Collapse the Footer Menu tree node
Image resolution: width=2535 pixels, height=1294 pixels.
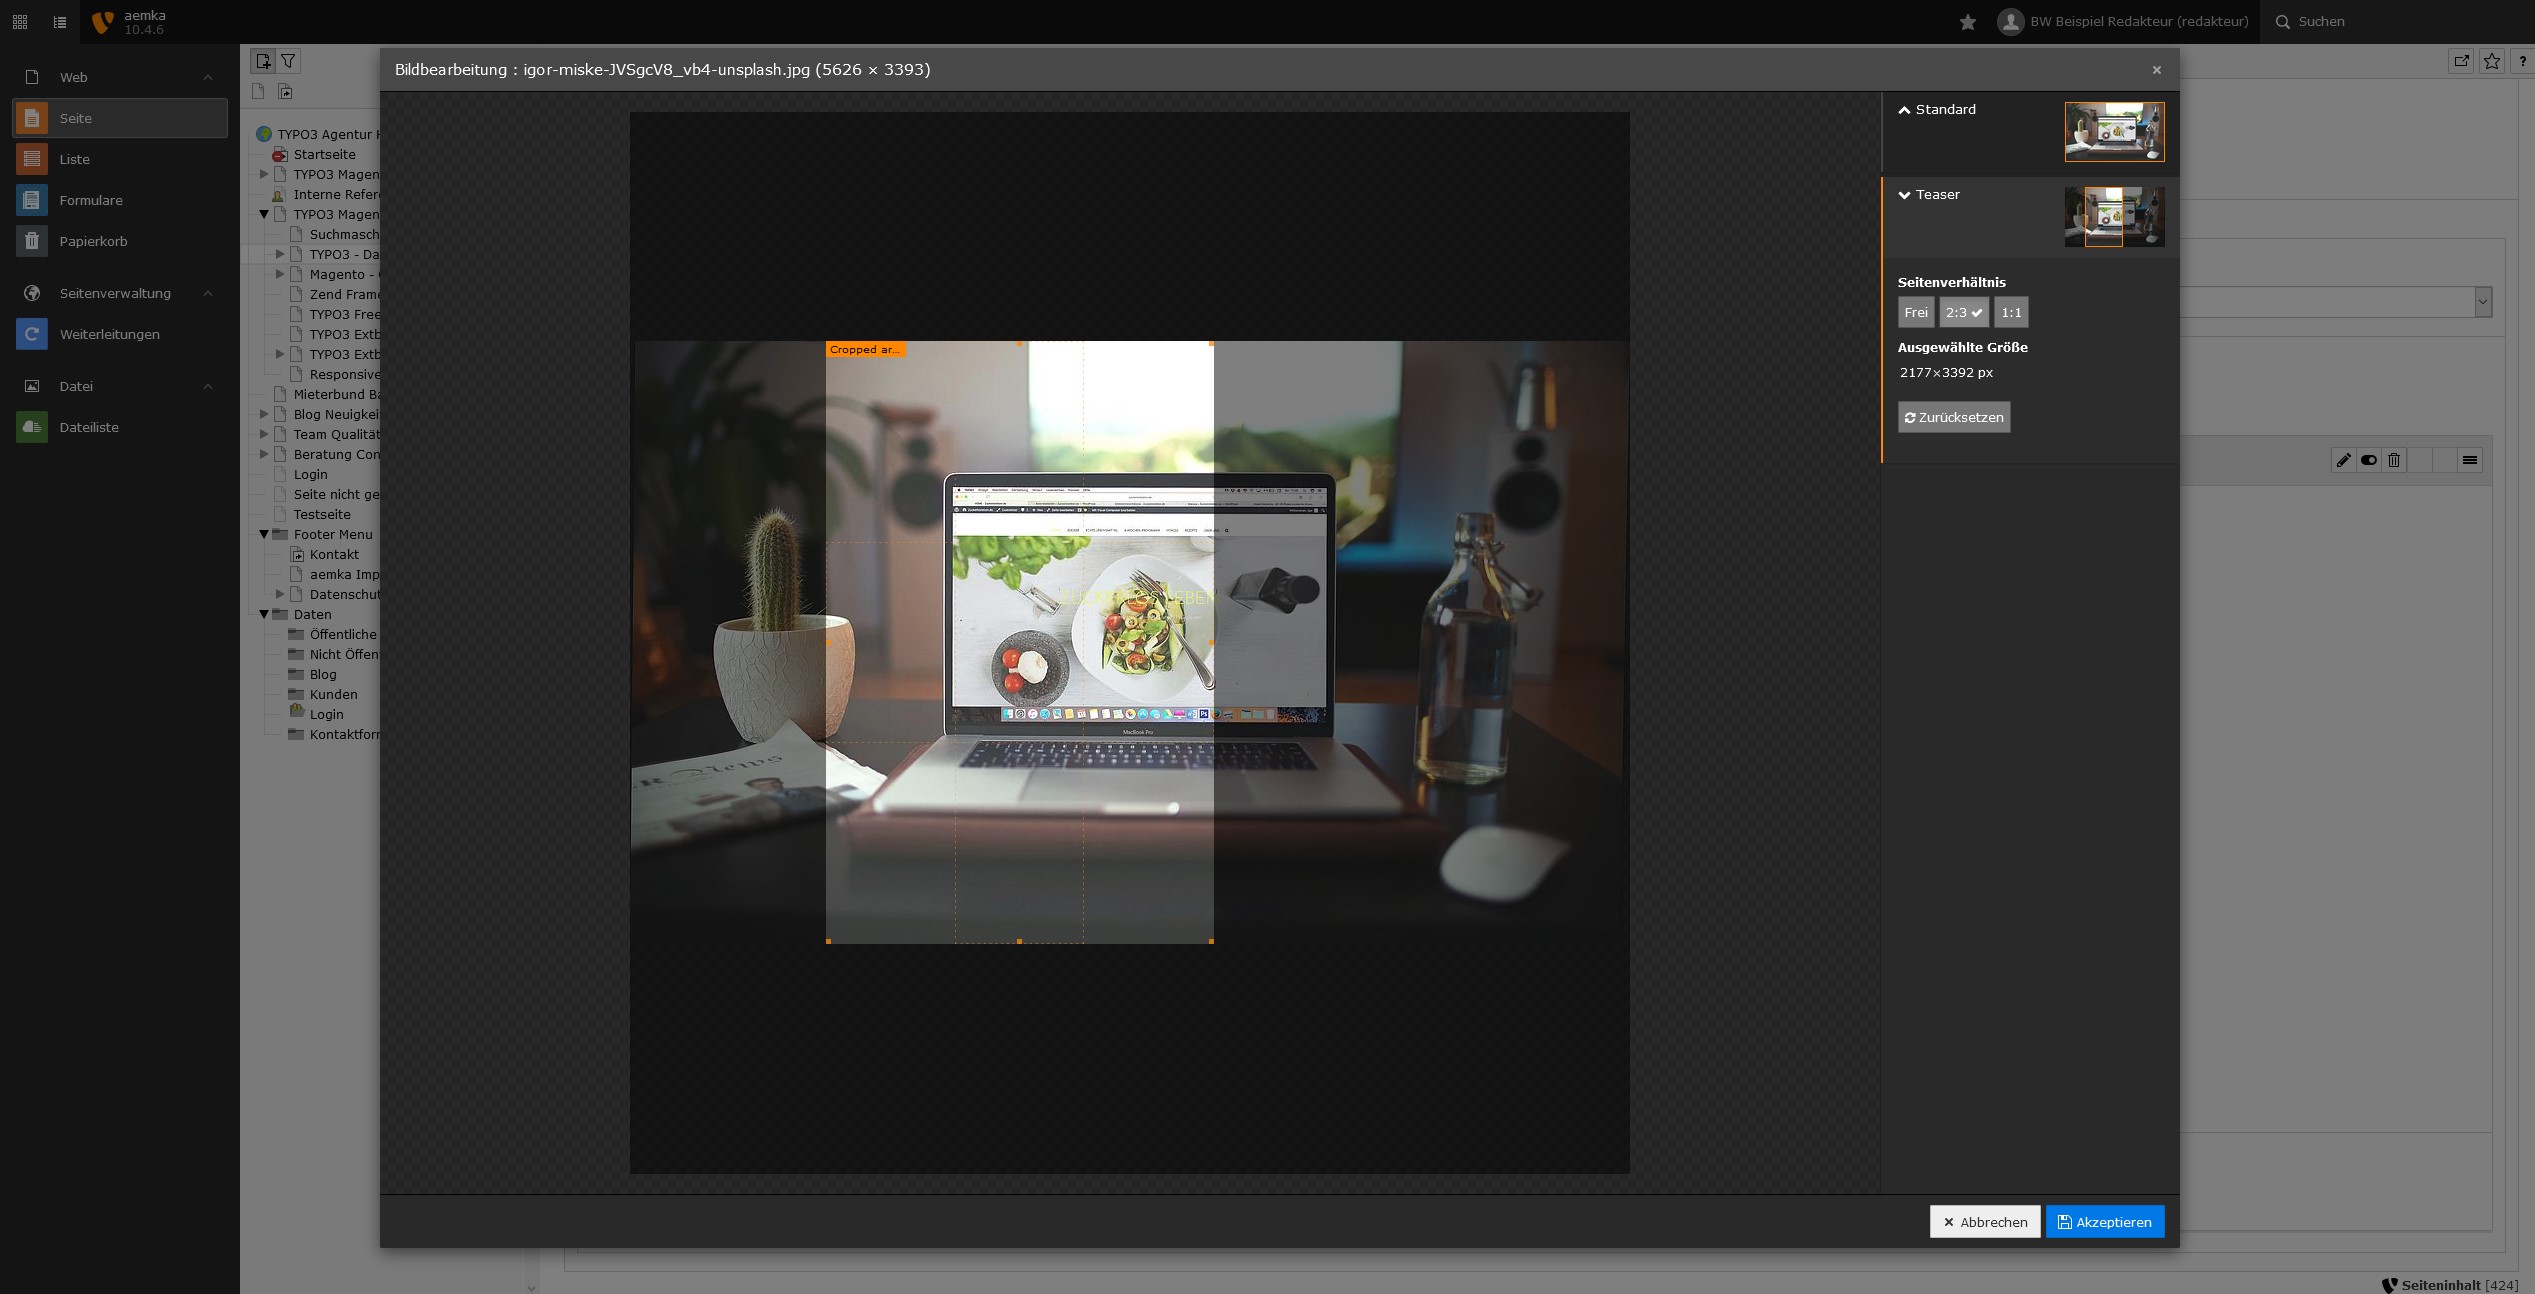tap(264, 534)
